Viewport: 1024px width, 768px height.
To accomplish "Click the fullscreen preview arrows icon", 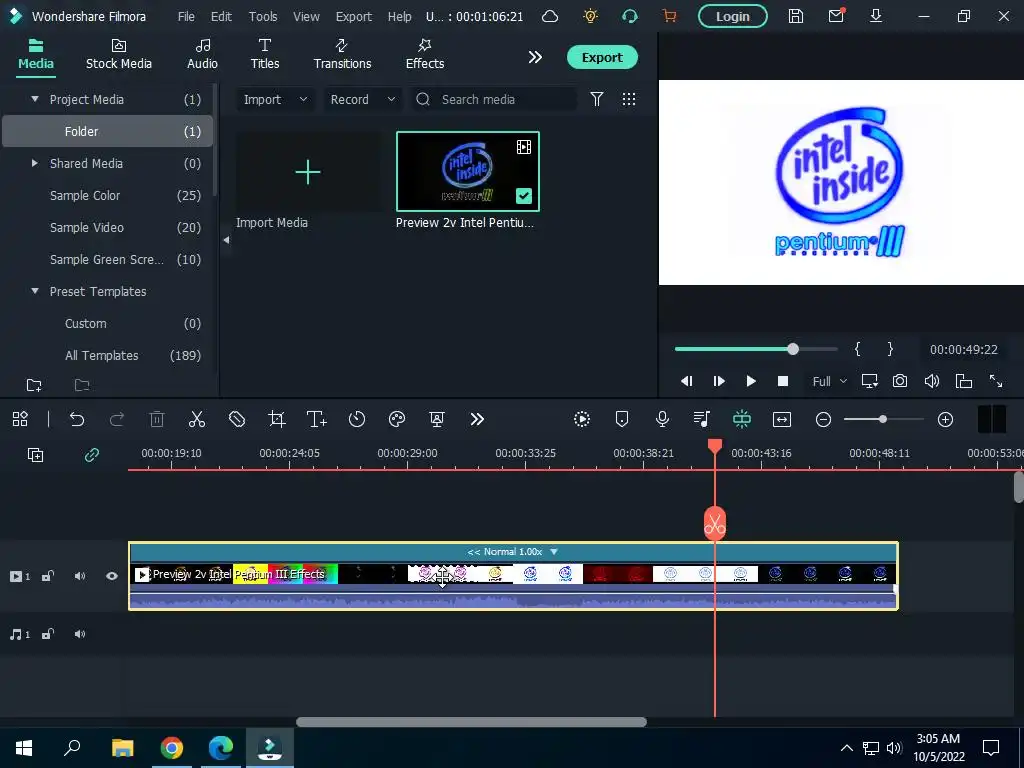I will (996, 381).
